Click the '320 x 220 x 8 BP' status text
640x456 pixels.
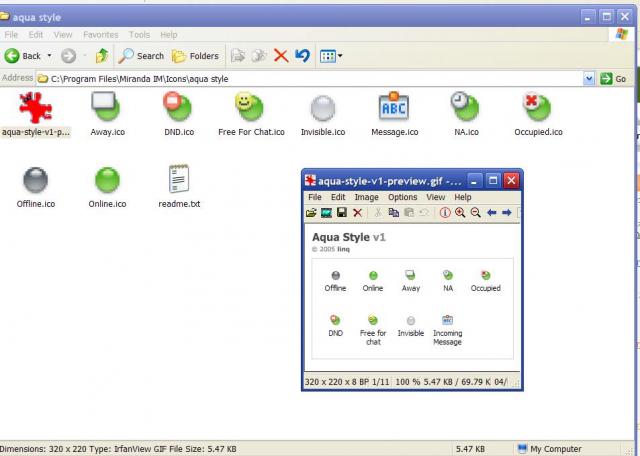[x=336, y=382]
